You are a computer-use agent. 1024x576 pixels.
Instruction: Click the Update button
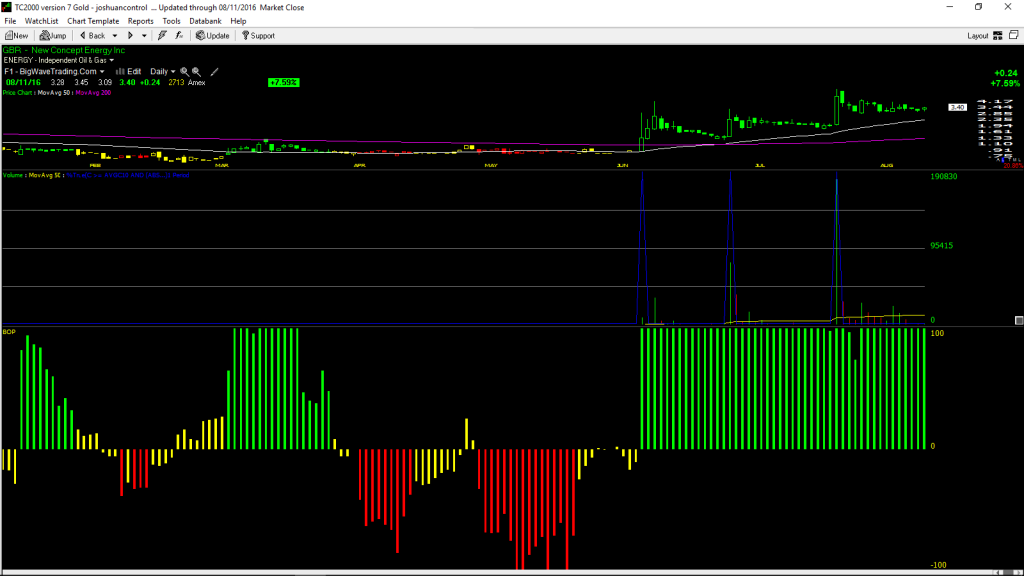(213, 36)
